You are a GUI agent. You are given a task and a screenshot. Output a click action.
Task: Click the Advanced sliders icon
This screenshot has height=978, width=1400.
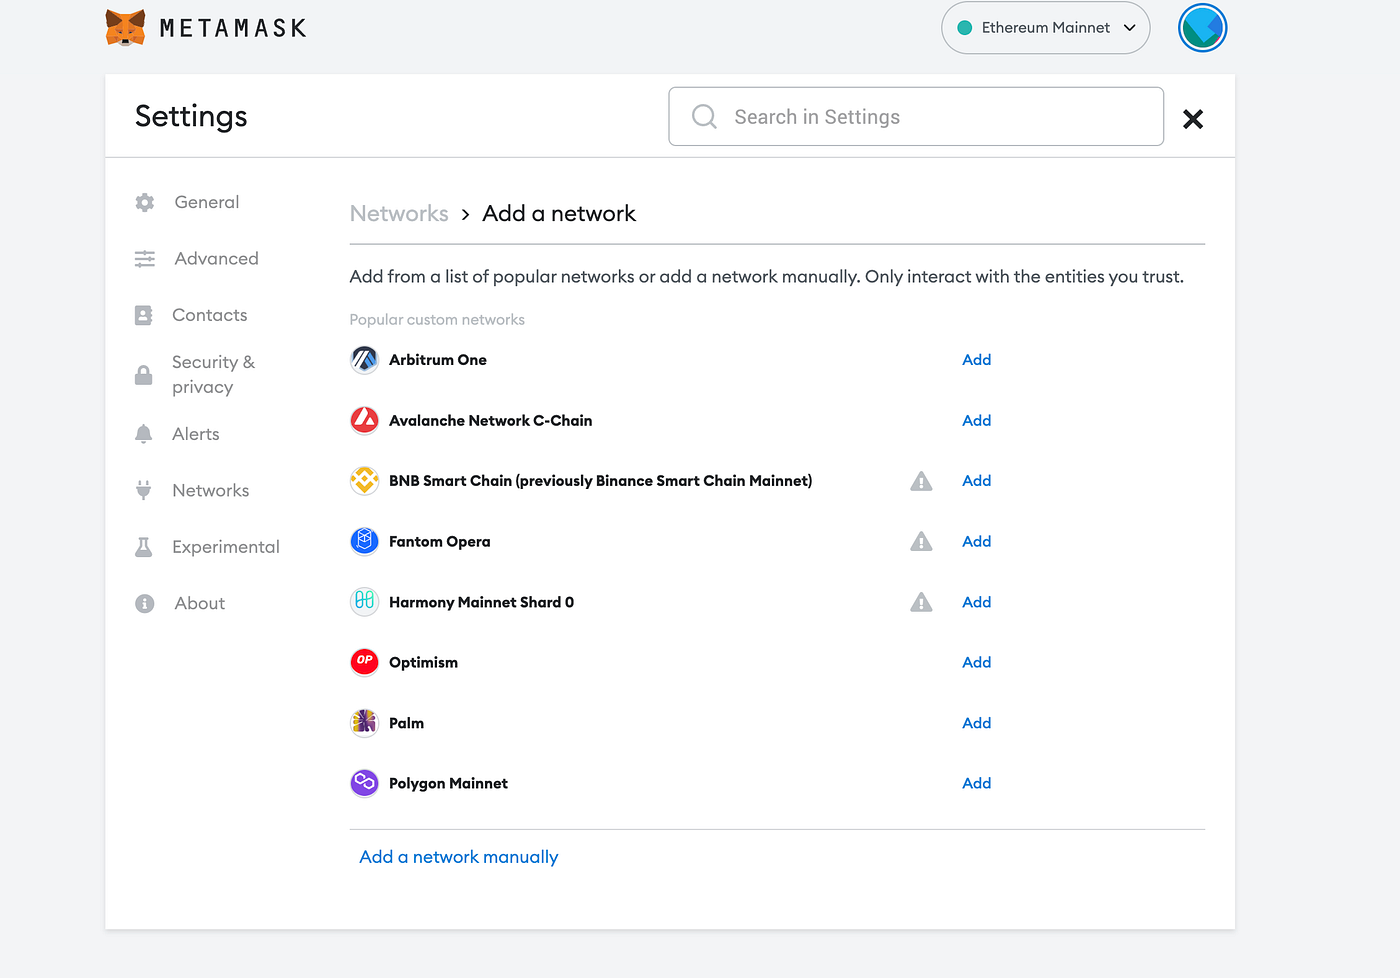coord(145,259)
